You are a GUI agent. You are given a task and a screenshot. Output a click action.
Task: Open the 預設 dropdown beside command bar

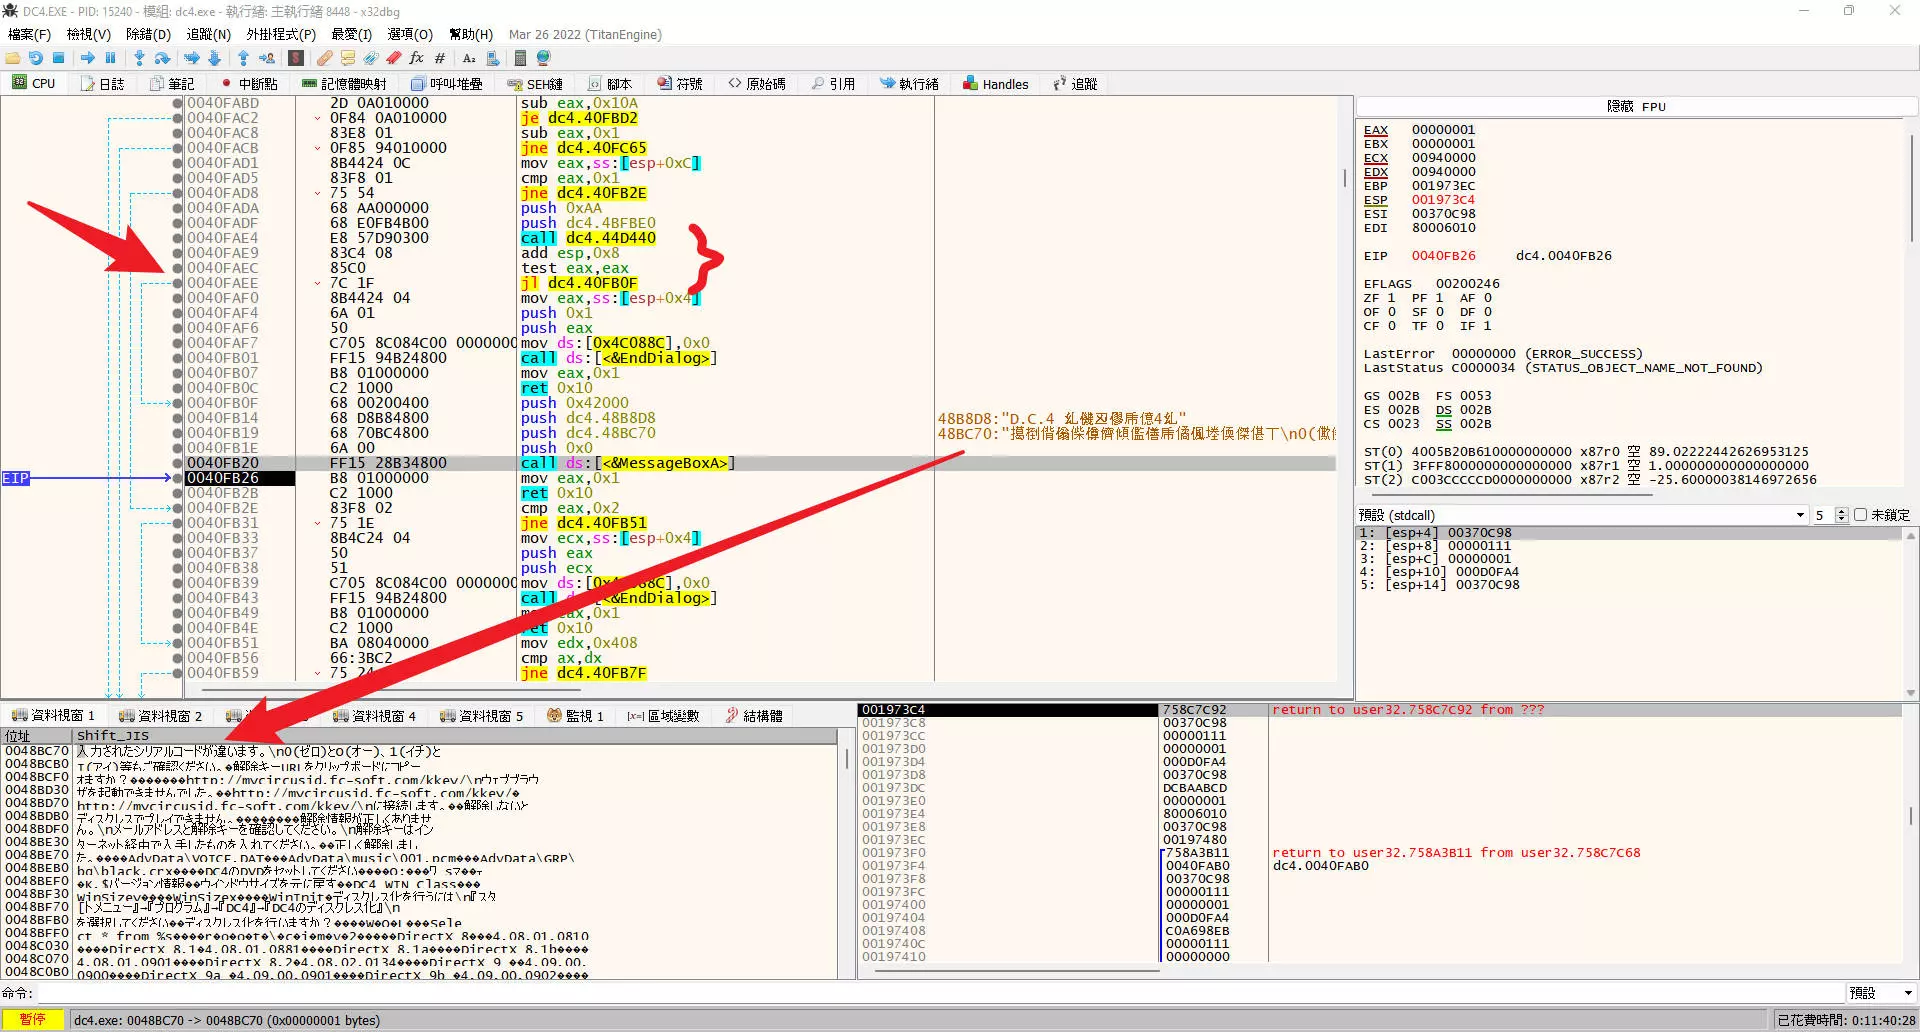click(x=1881, y=993)
